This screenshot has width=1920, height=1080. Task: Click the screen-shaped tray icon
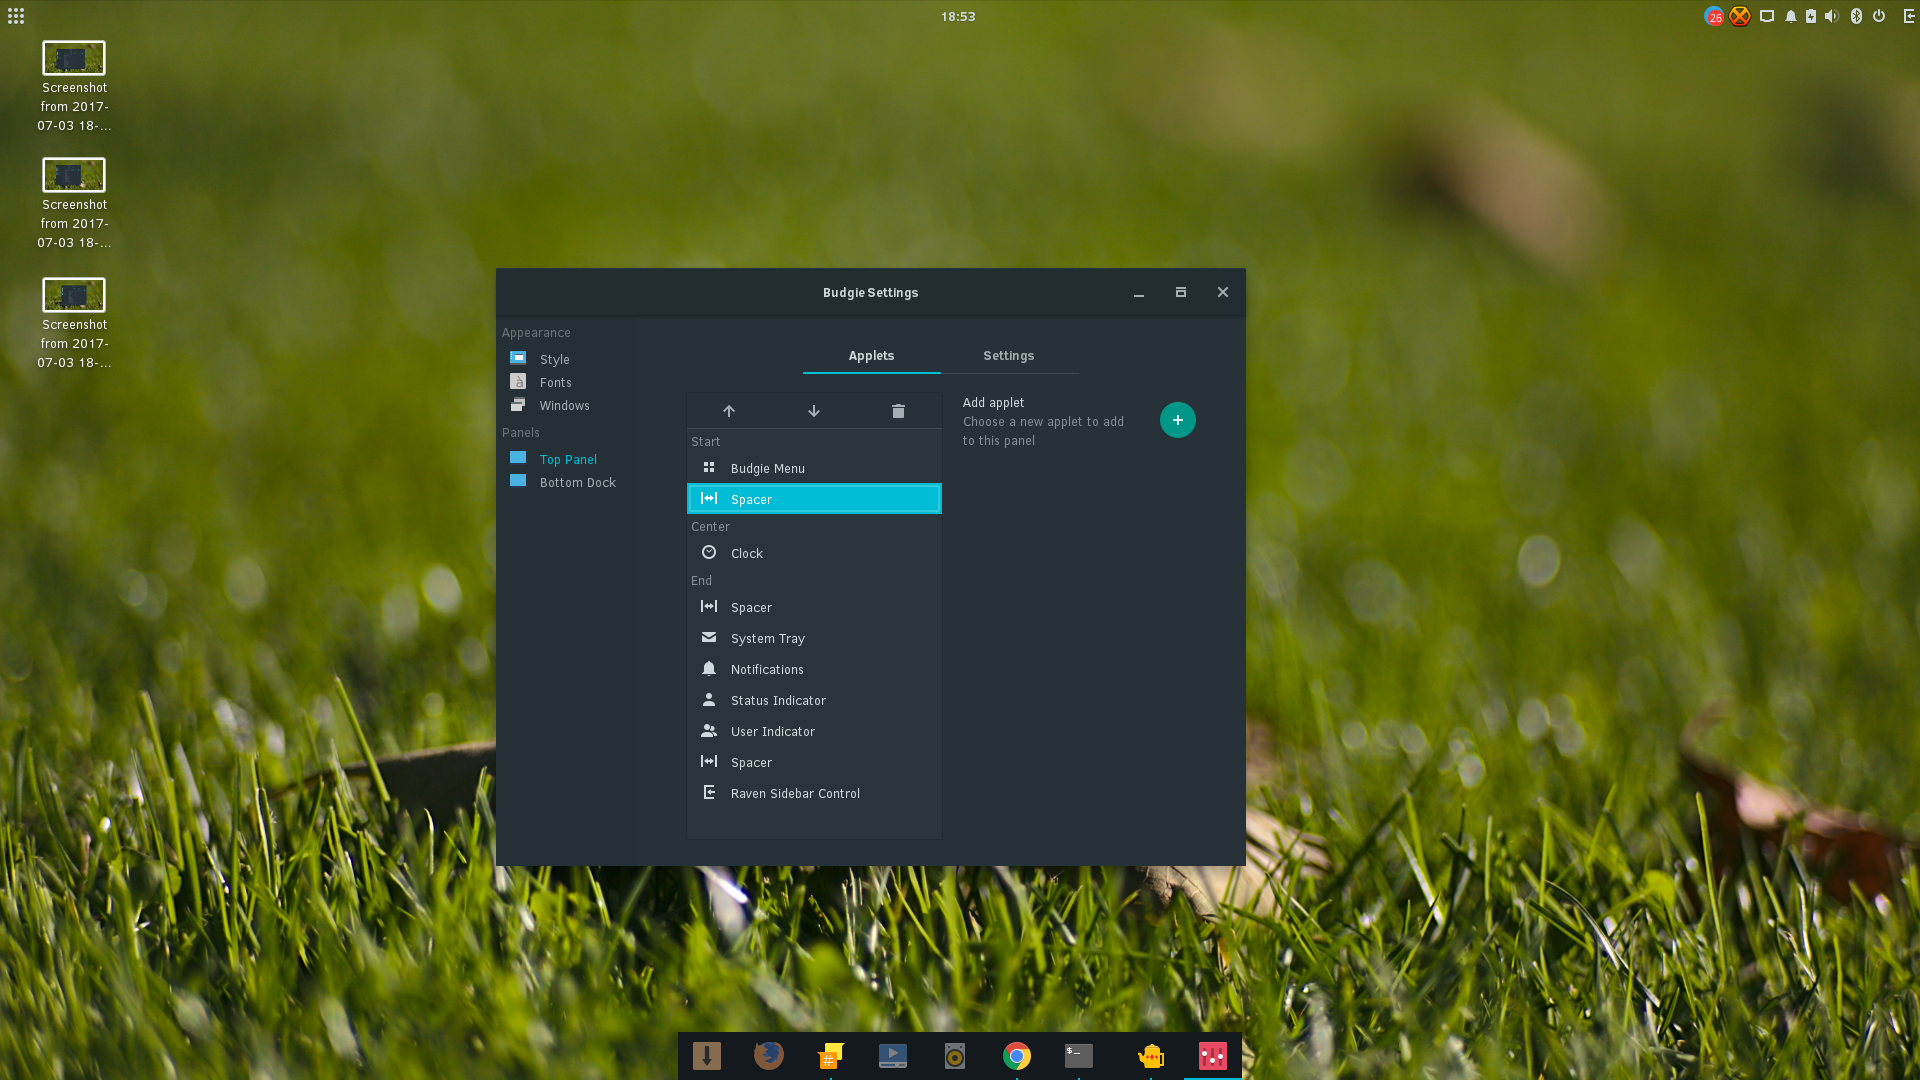coord(1767,16)
